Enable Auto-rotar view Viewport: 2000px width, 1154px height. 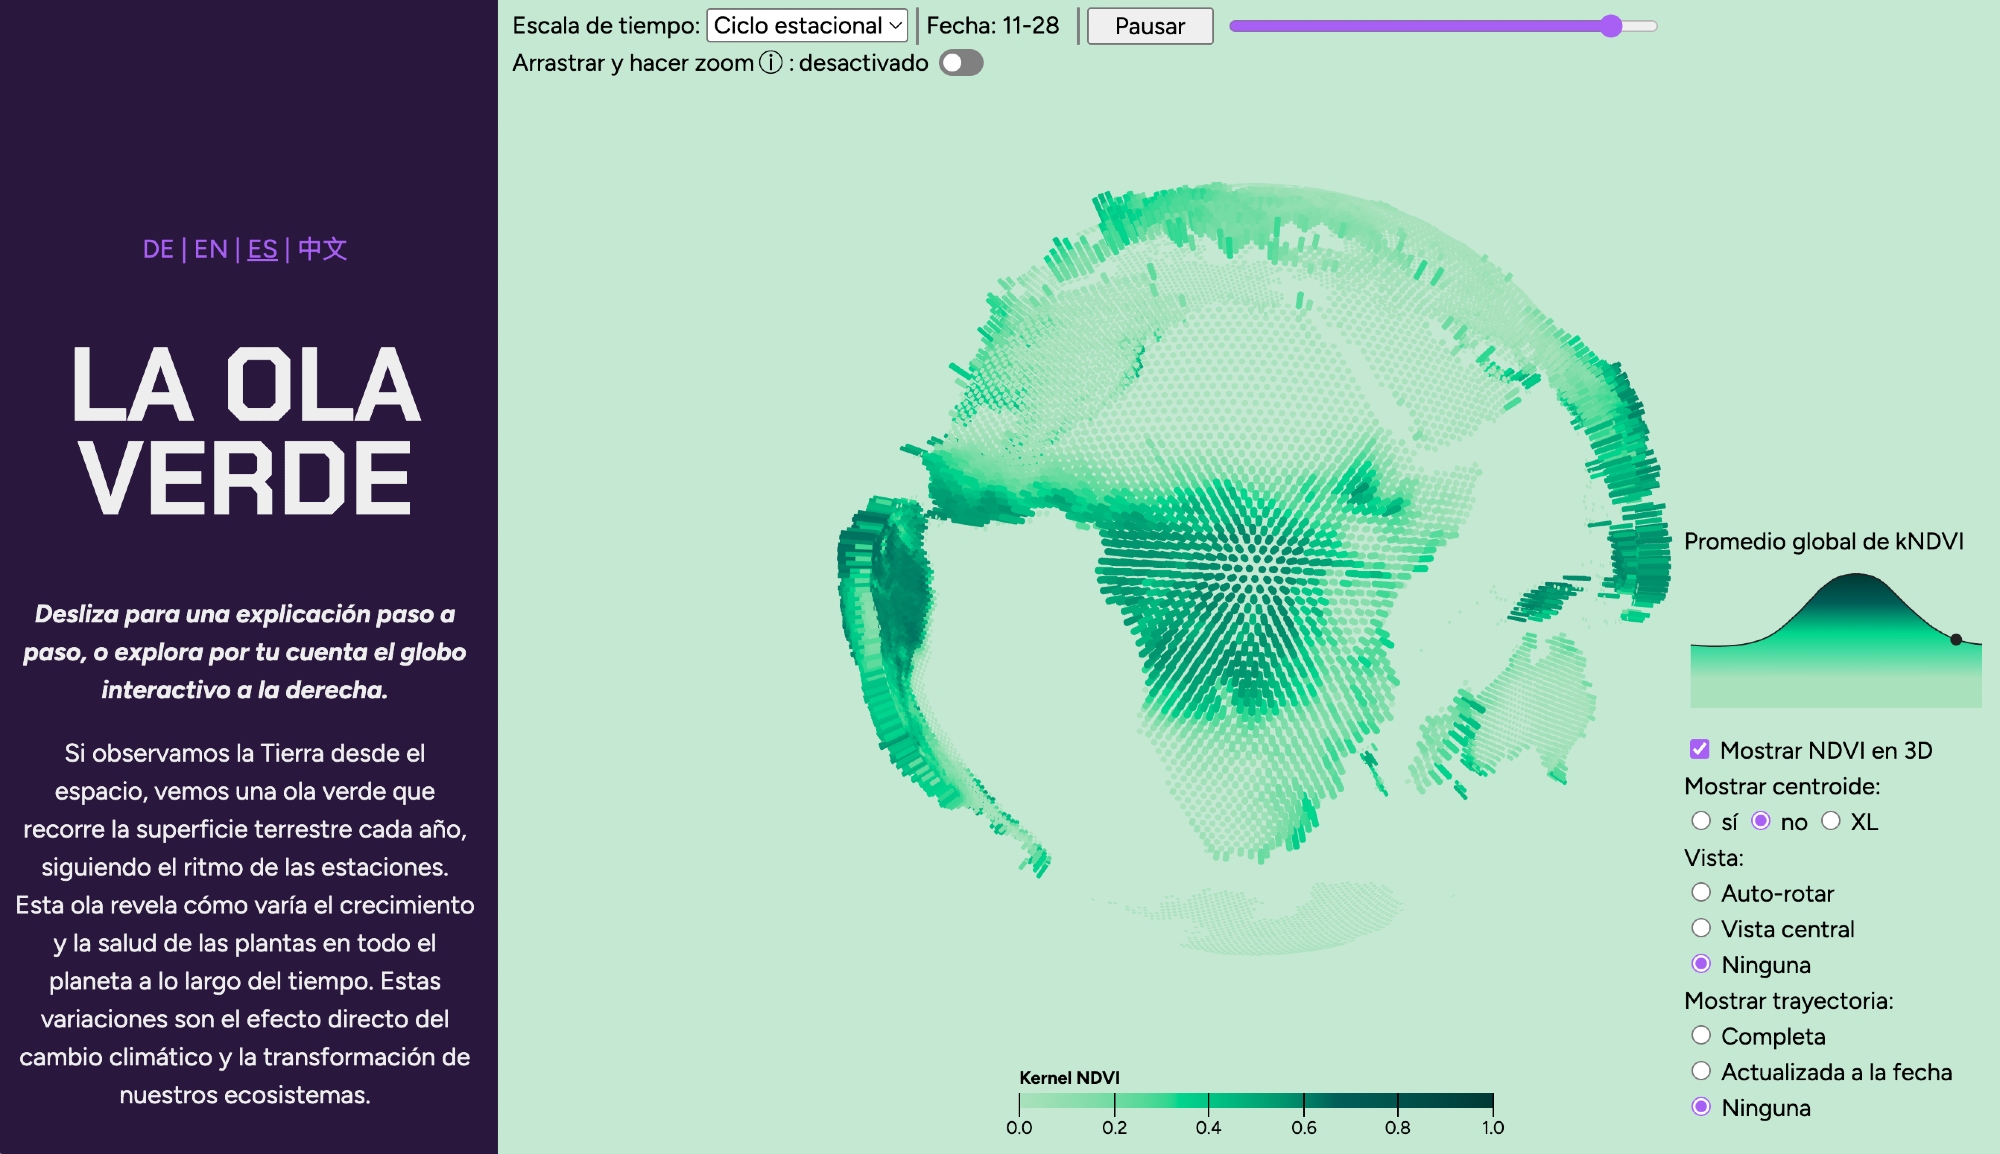(1700, 892)
